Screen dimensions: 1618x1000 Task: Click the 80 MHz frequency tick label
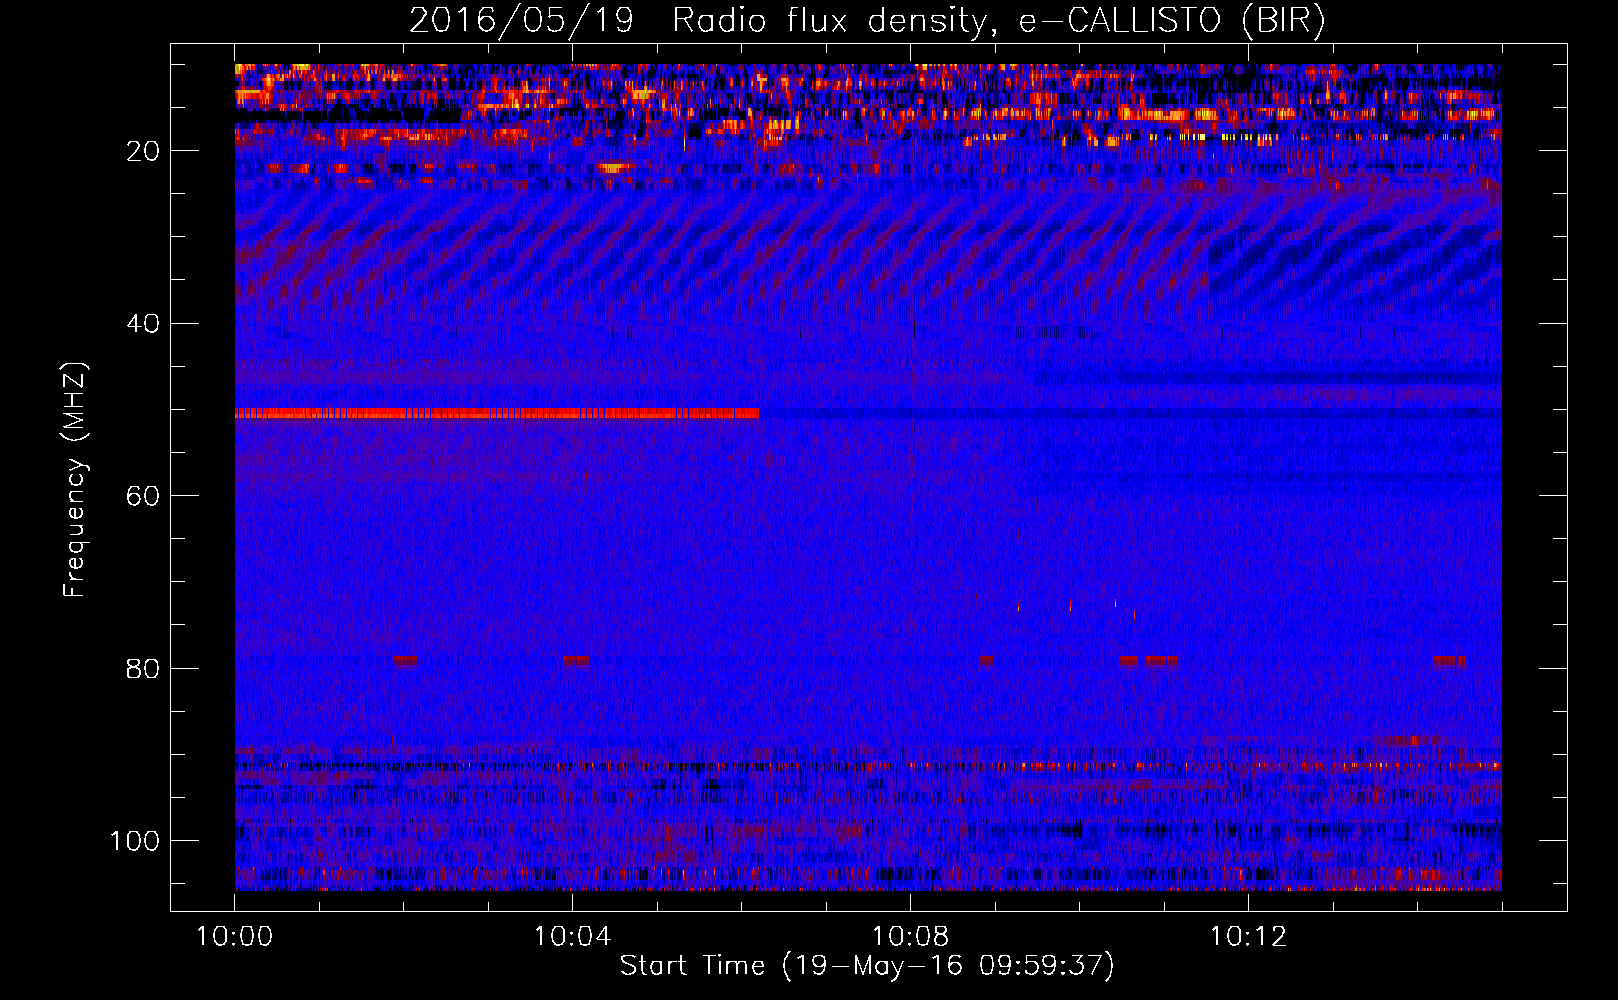(144, 668)
